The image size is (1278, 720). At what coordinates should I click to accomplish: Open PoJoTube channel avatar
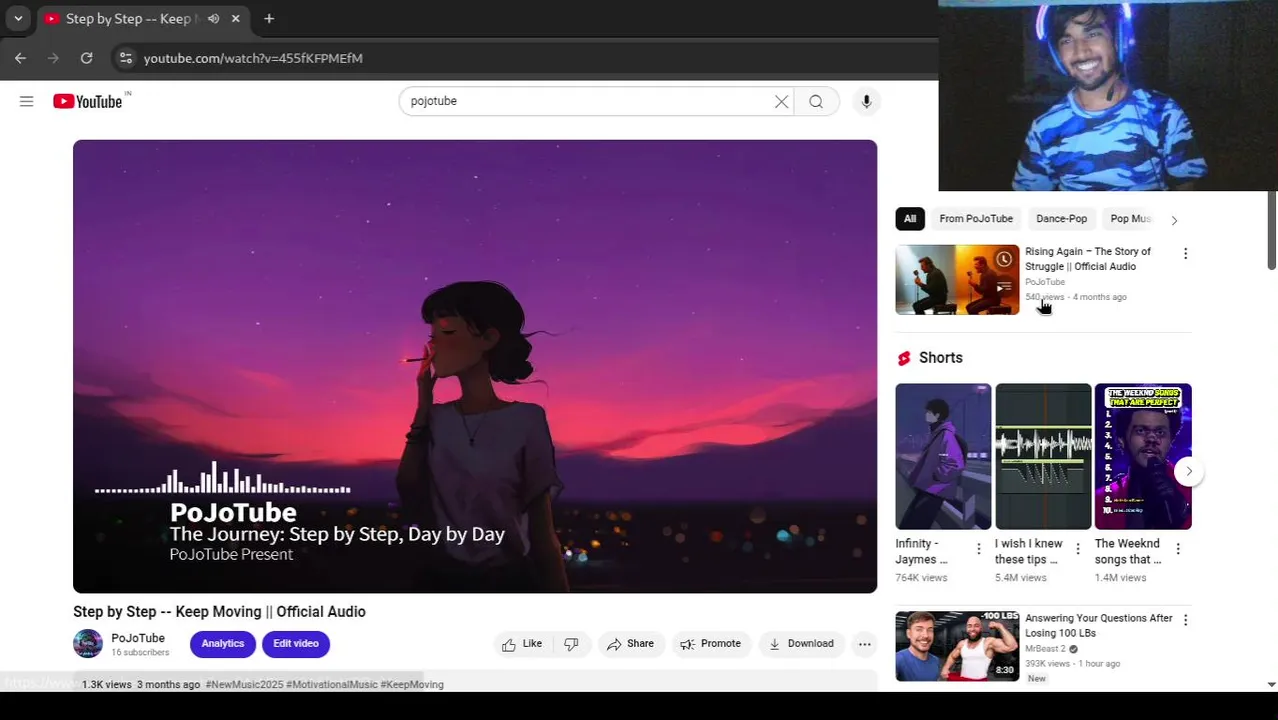88,644
